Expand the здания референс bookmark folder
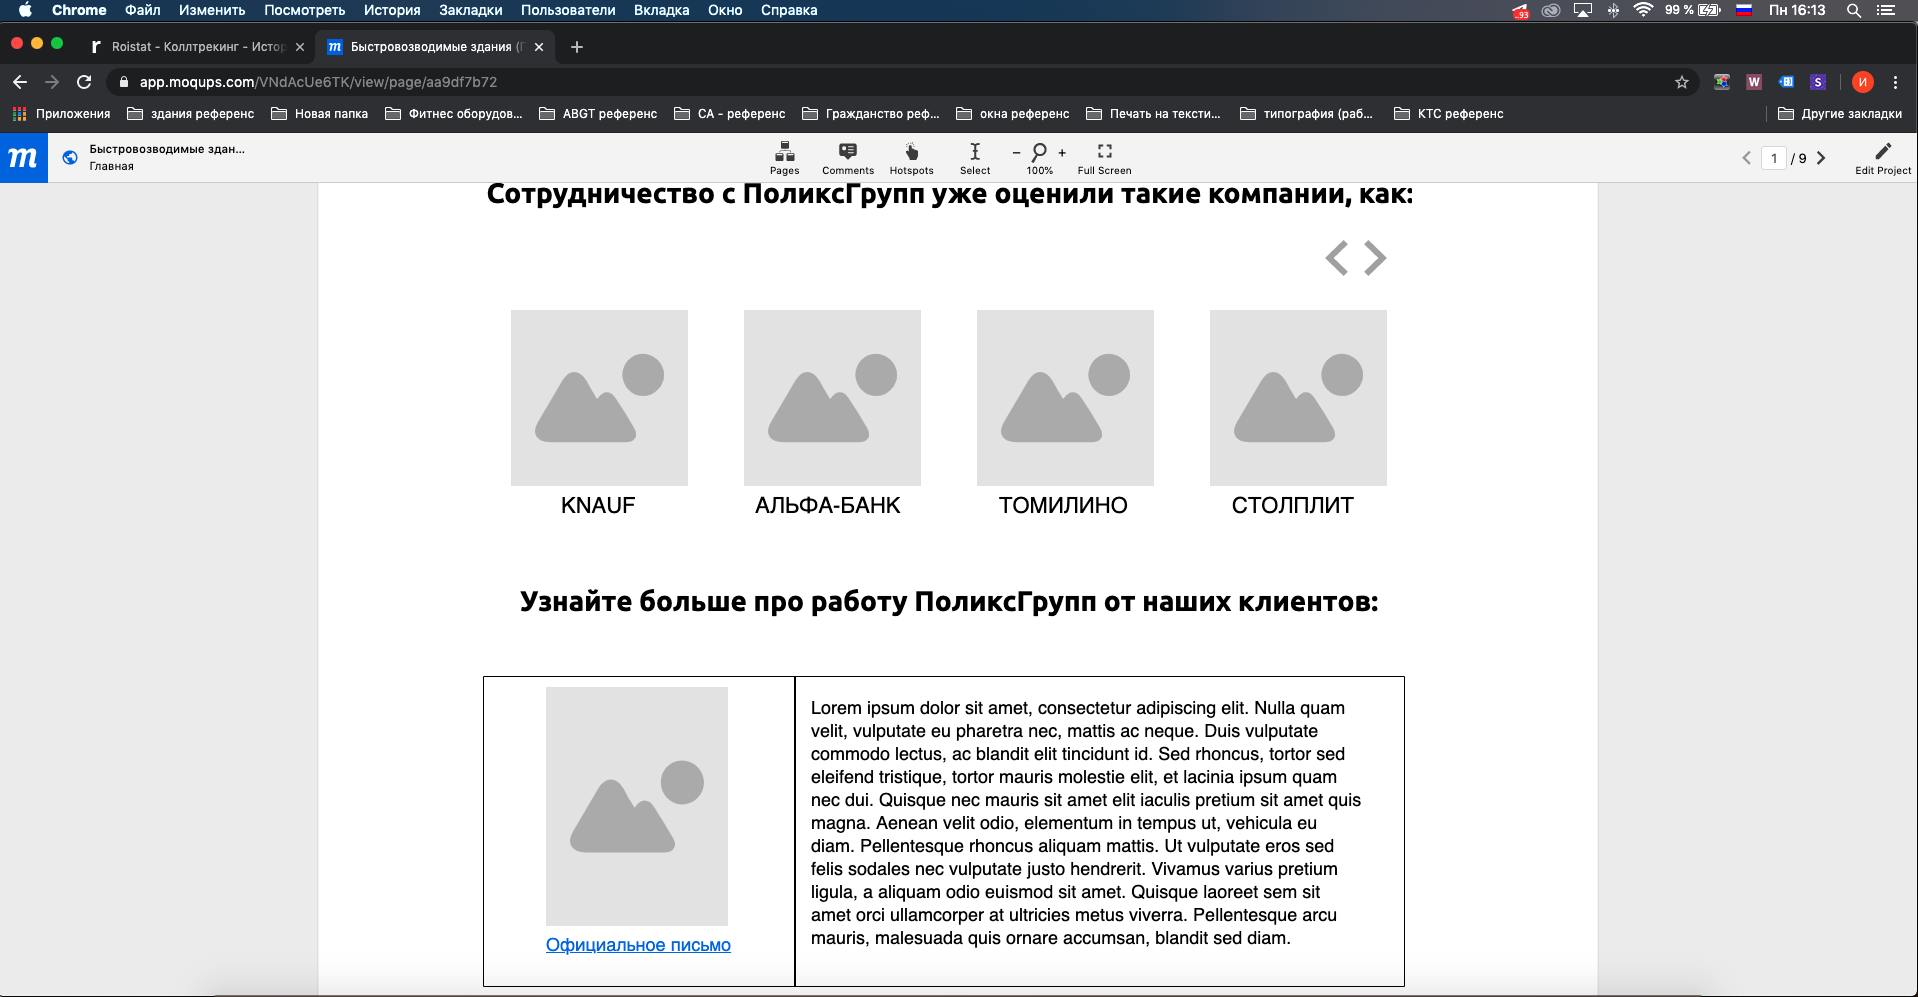 click(x=191, y=114)
